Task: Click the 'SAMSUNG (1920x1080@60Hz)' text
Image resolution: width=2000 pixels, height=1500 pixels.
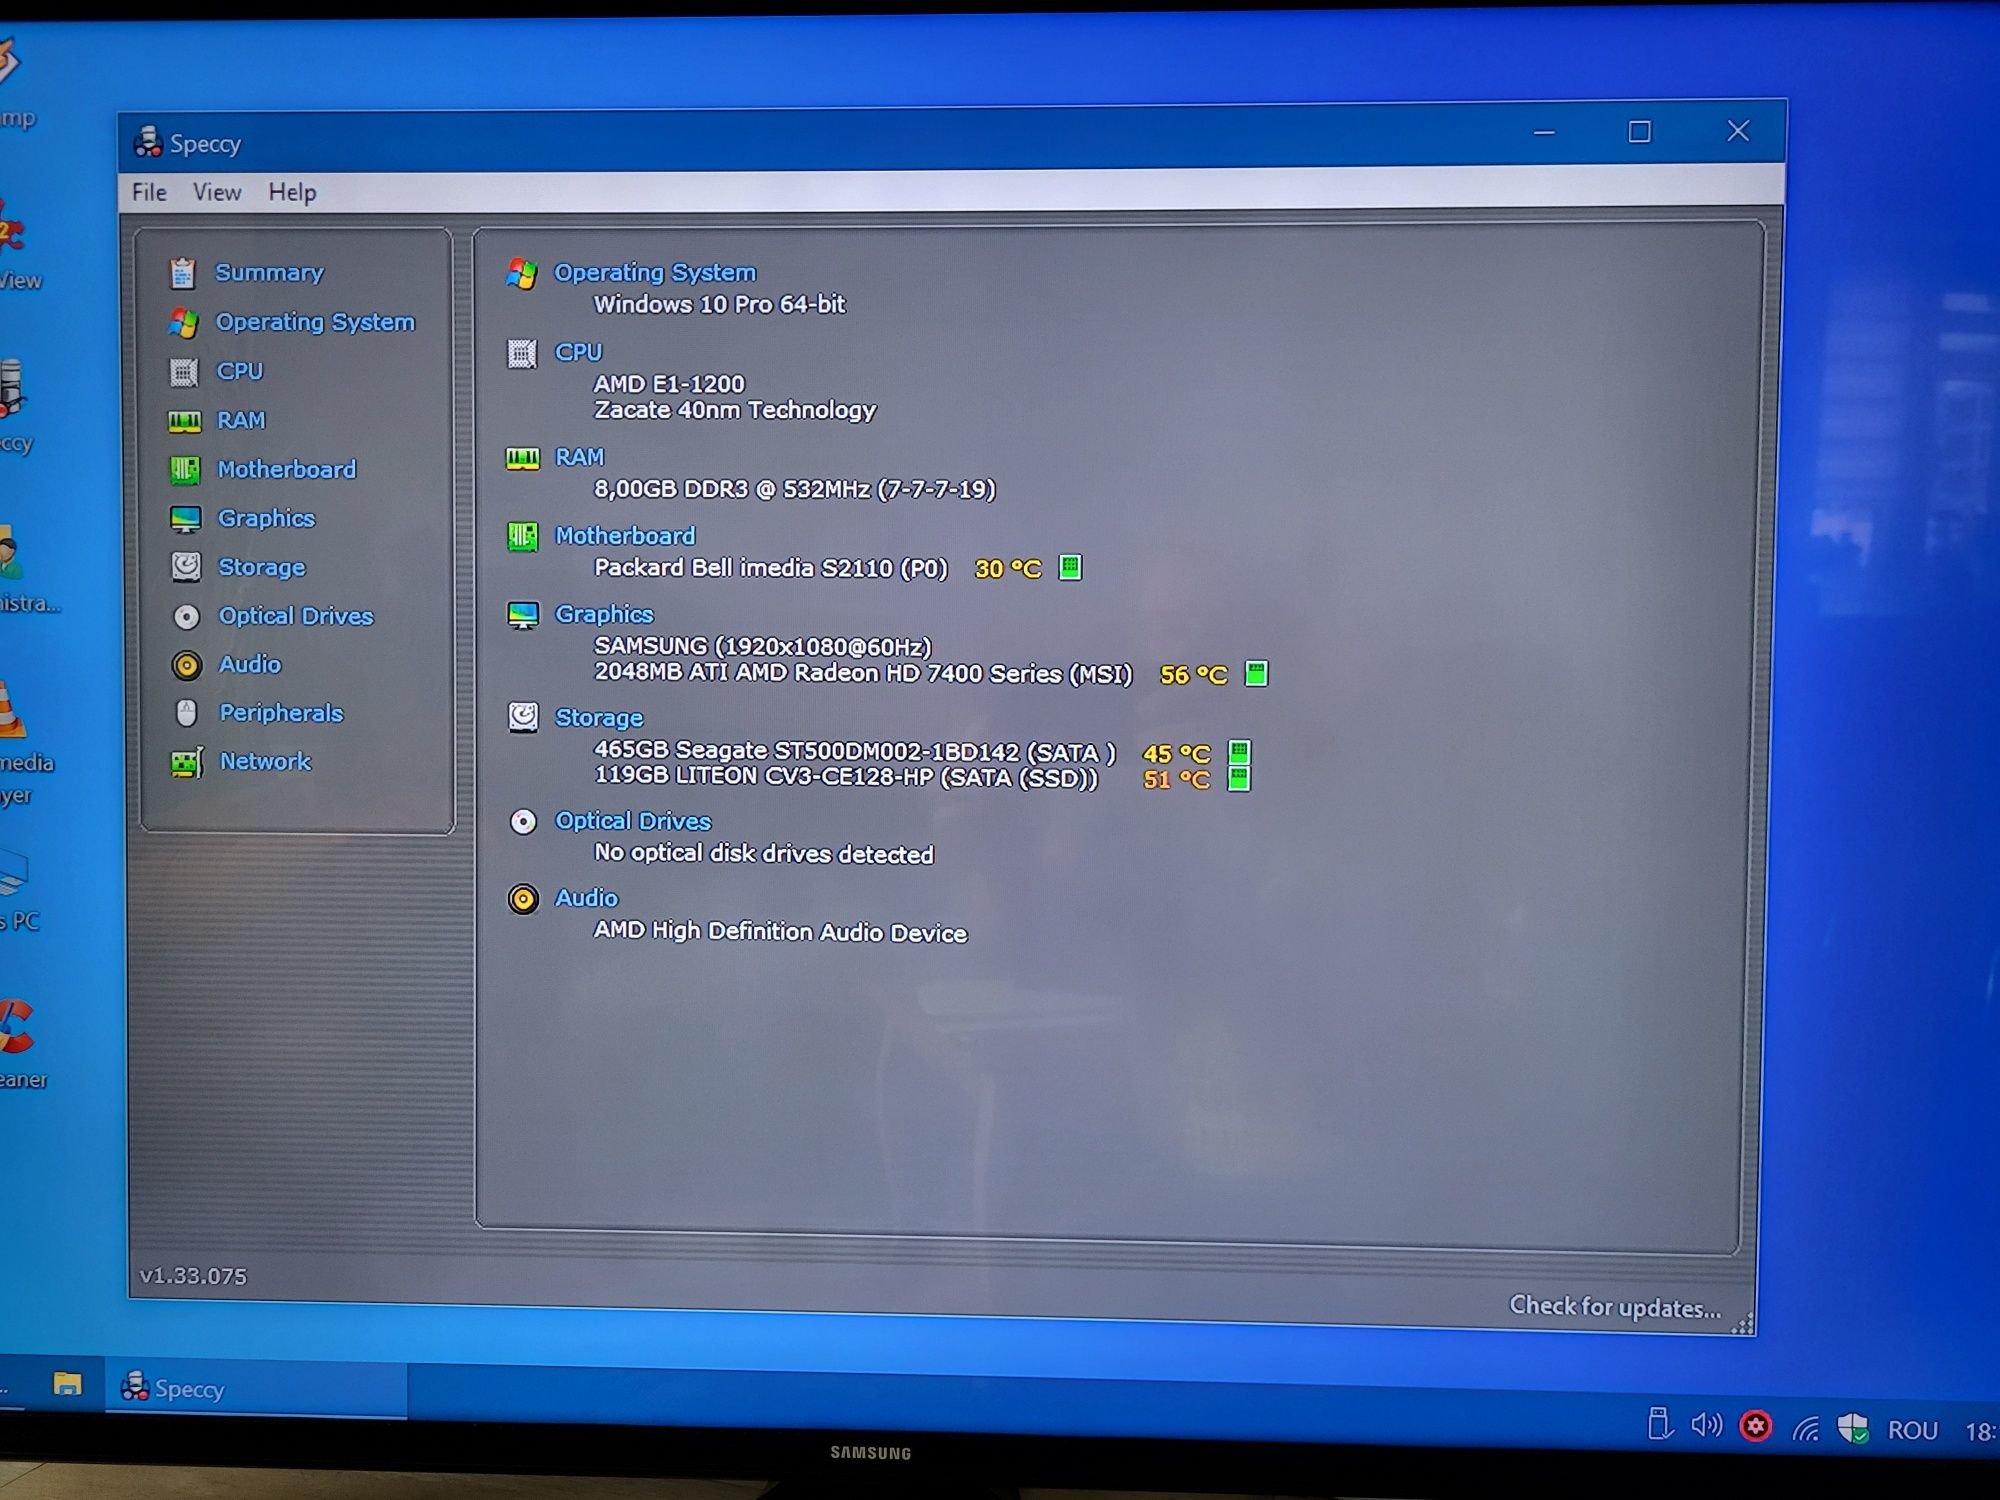Action: click(763, 647)
